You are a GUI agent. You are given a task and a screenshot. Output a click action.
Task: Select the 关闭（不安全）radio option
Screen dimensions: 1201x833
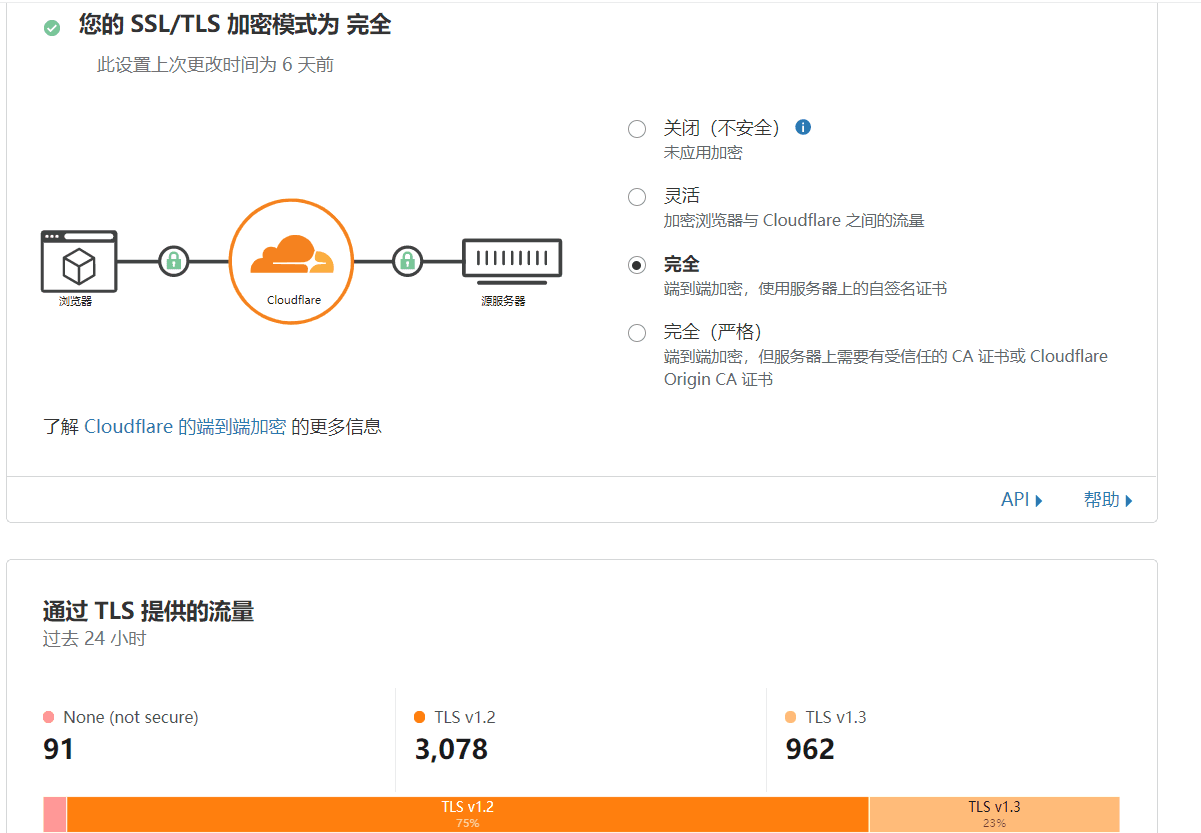point(637,129)
